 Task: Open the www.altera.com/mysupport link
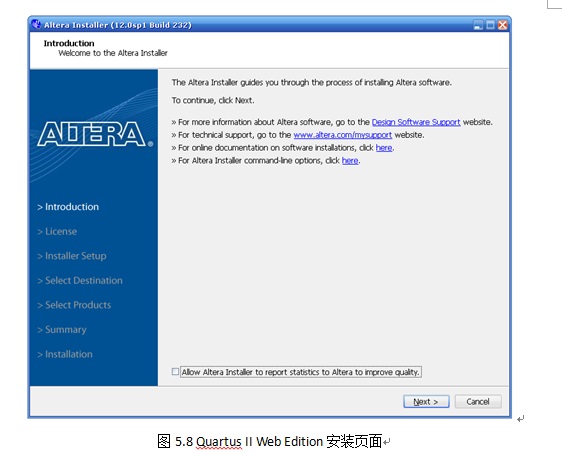(343, 135)
